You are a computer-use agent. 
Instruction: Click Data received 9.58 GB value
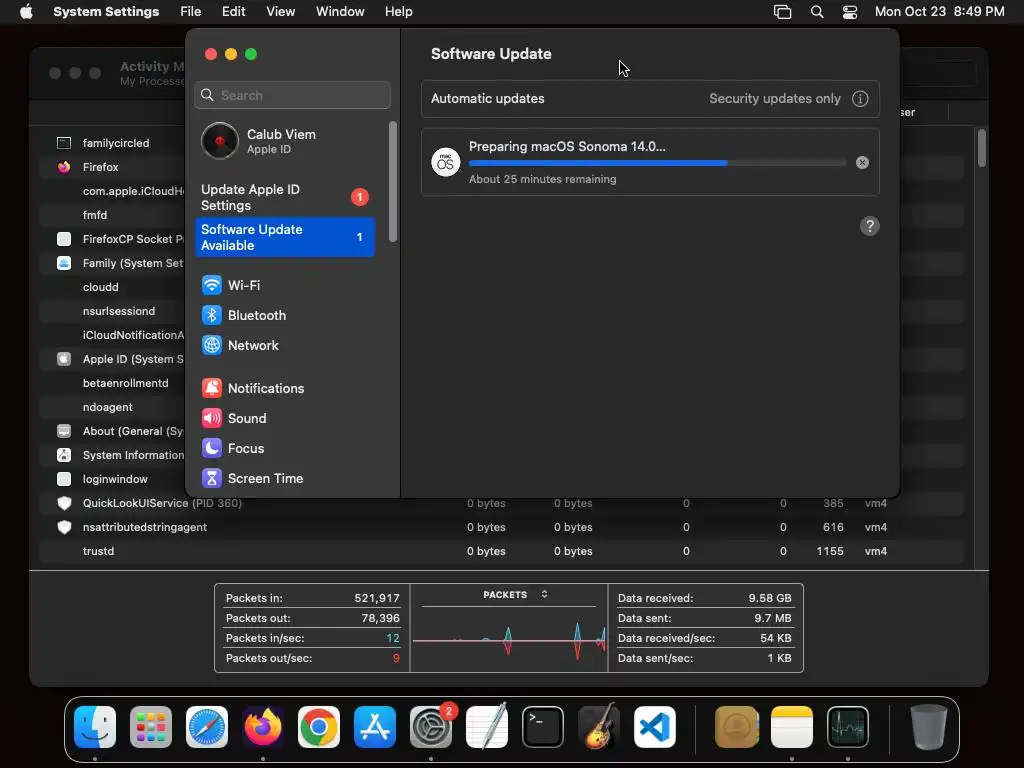tap(770, 598)
